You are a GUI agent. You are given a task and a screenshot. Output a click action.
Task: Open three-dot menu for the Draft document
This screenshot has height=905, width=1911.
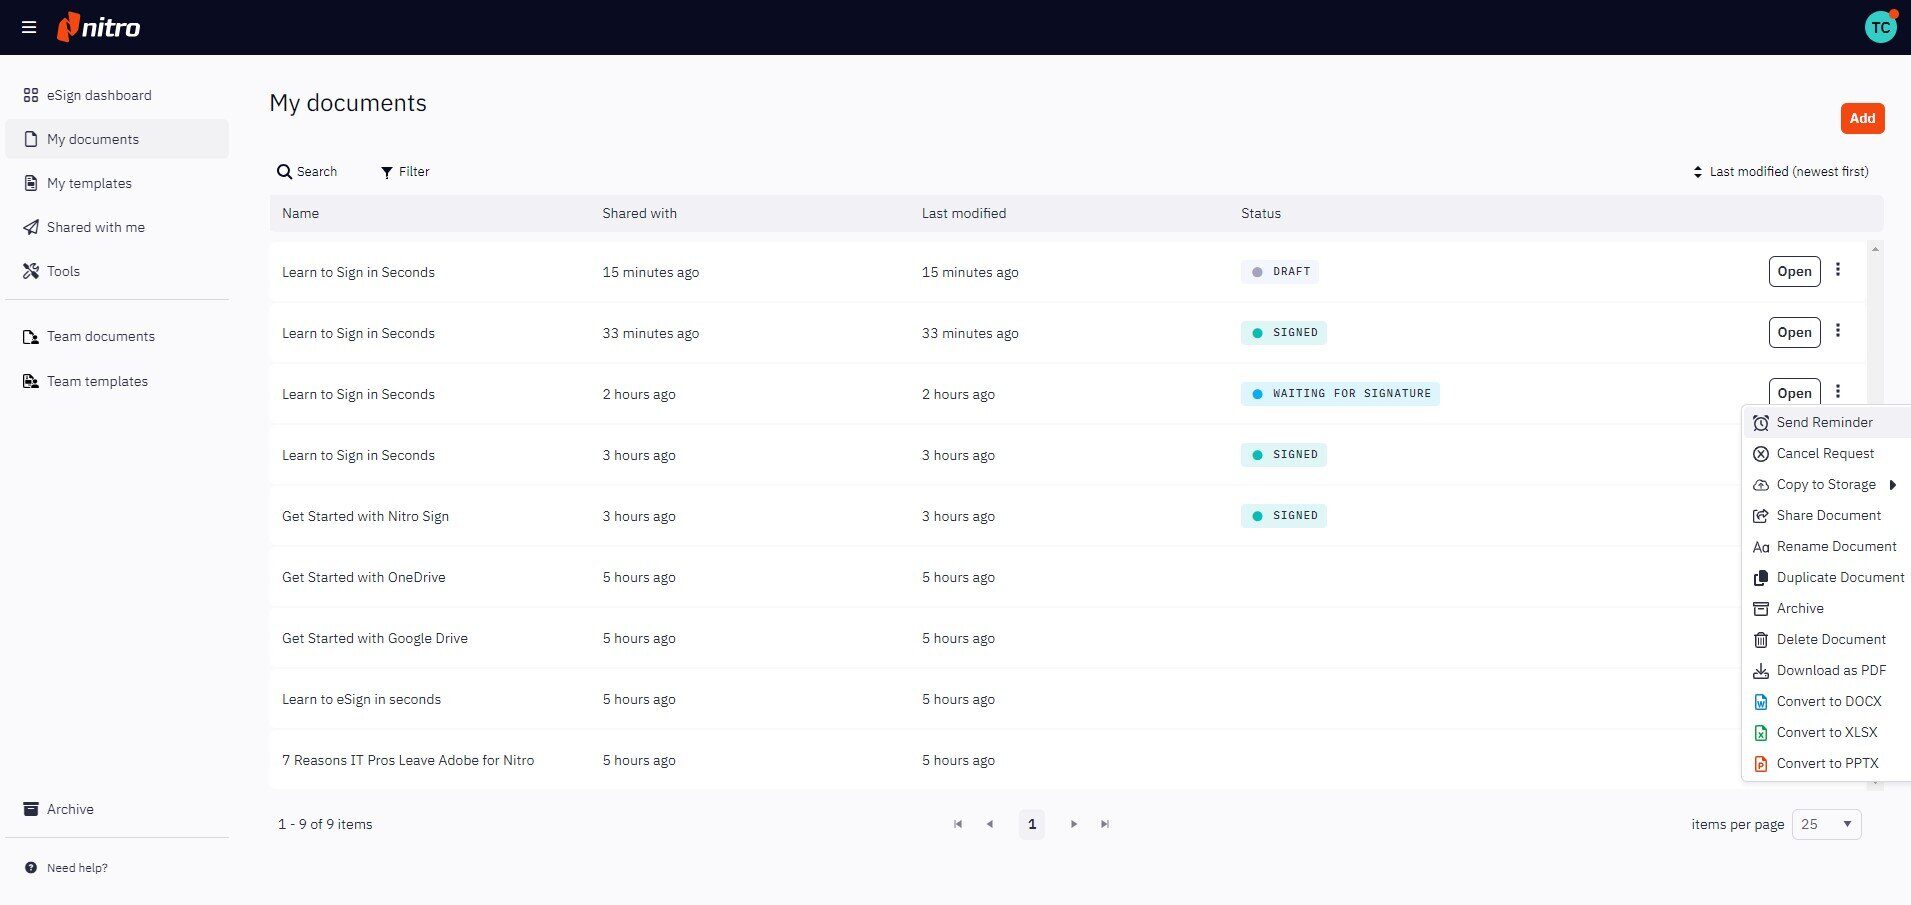(x=1837, y=270)
